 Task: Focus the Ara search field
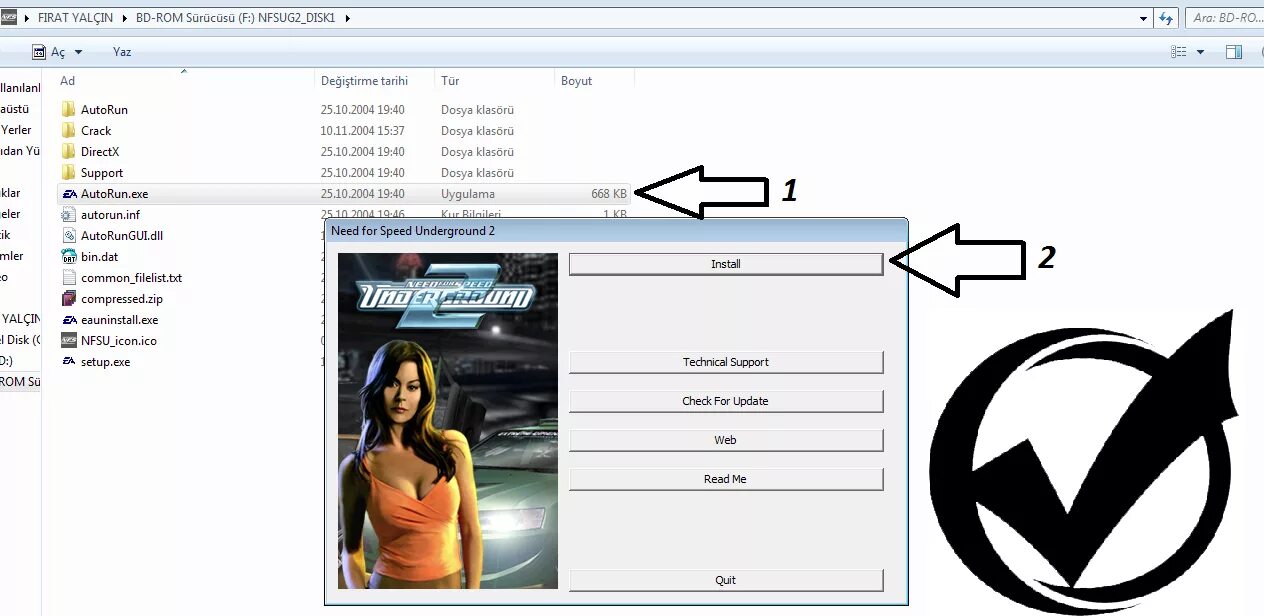[1224, 18]
